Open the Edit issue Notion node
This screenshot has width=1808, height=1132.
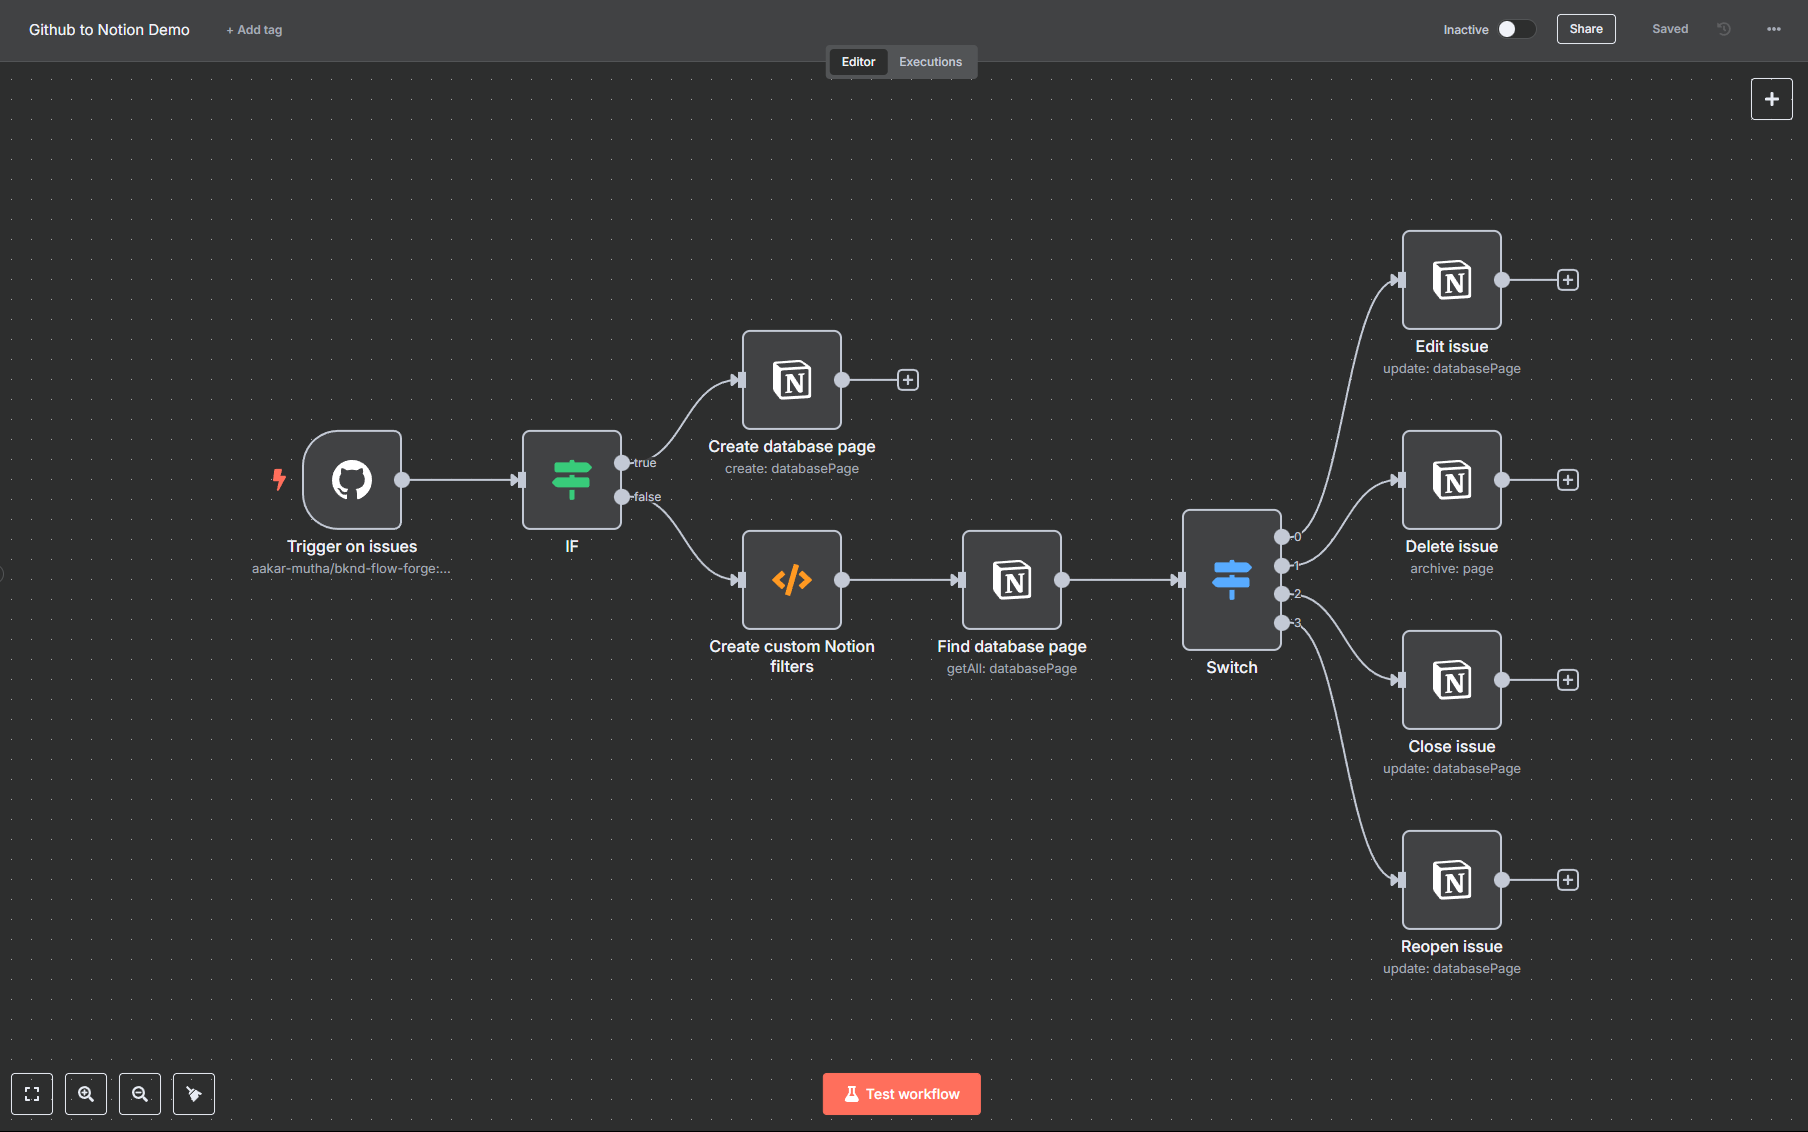point(1451,281)
